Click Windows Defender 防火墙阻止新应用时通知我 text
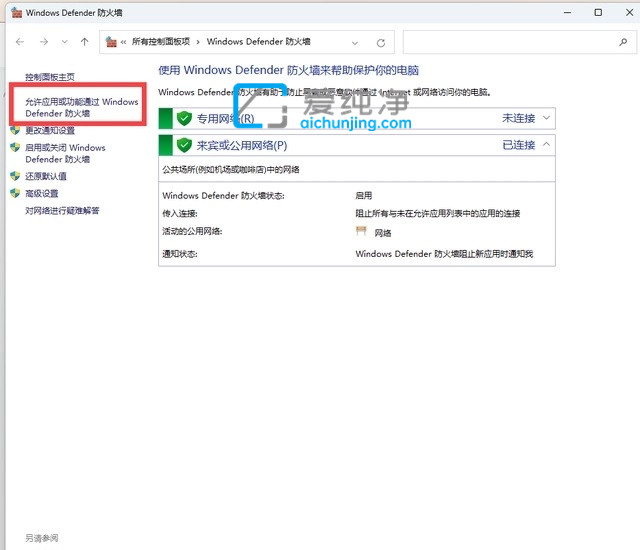Image resolution: width=640 pixels, height=550 pixels. pos(444,254)
